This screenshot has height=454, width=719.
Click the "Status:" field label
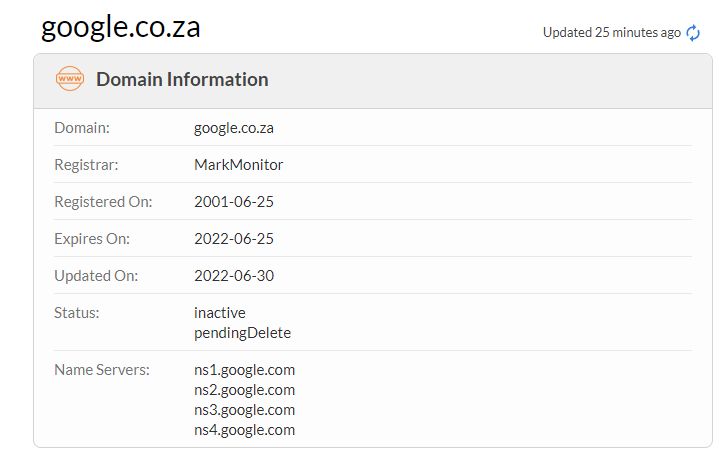tap(77, 313)
